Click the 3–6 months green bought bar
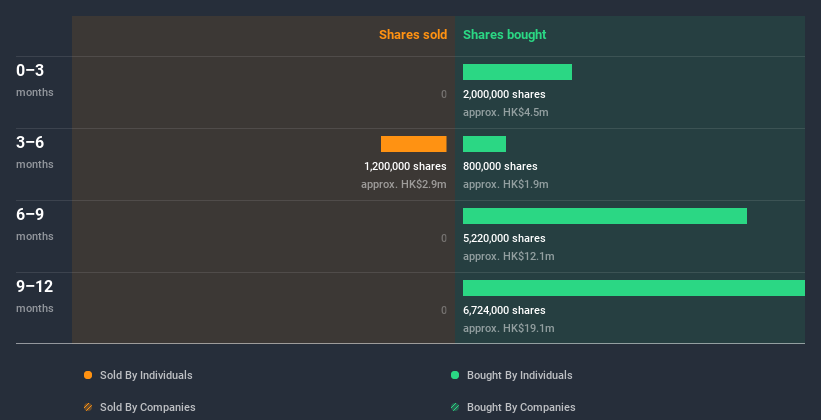Viewport: 821px width, 420px height. pyautogui.click(x=484, y=144)
